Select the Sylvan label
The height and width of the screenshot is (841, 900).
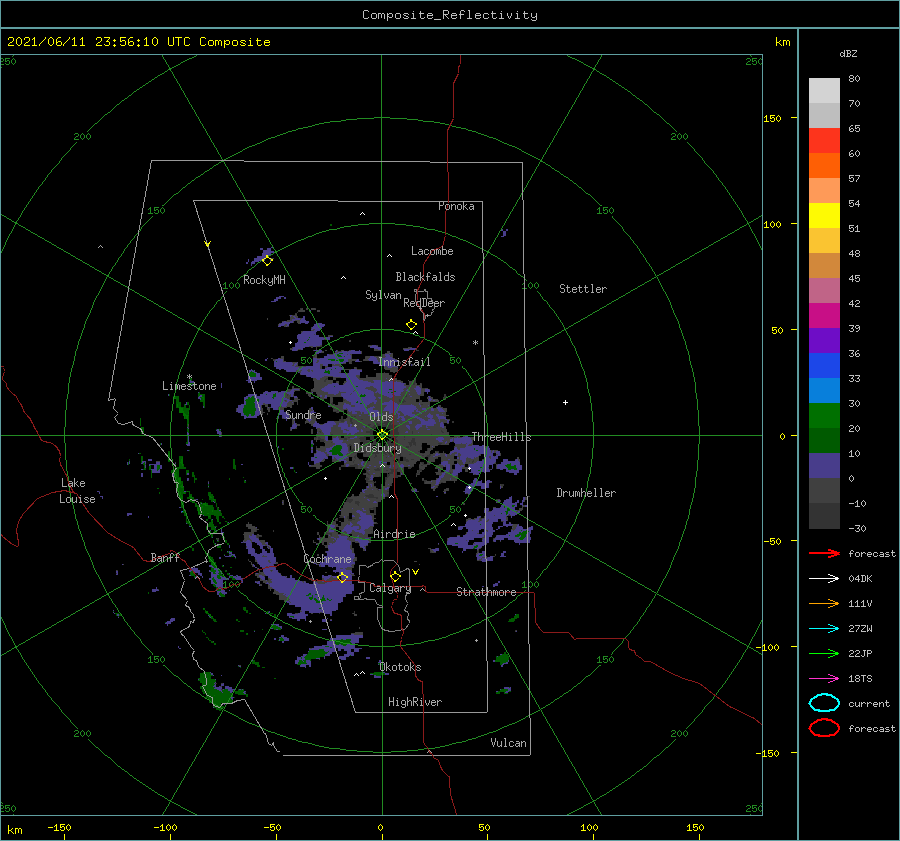[x=383, y=295]
